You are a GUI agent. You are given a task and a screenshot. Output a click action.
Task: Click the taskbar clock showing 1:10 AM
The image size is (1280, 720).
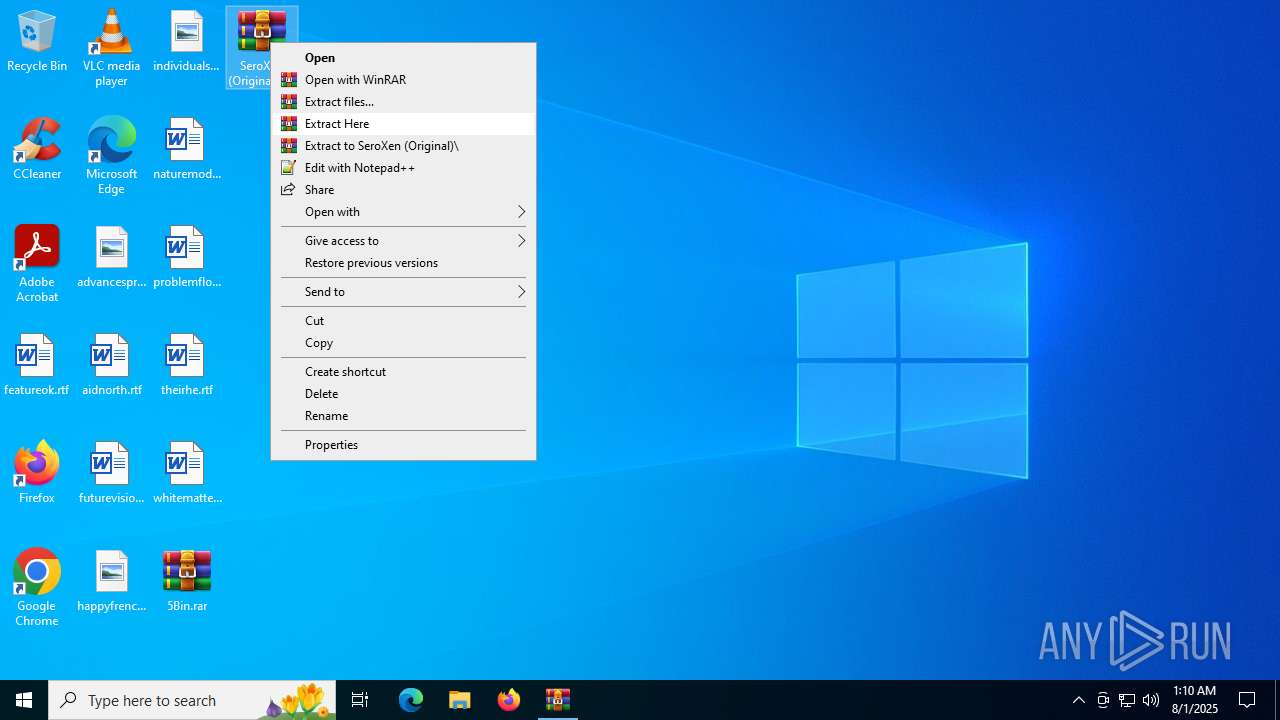click(1195, 700)
